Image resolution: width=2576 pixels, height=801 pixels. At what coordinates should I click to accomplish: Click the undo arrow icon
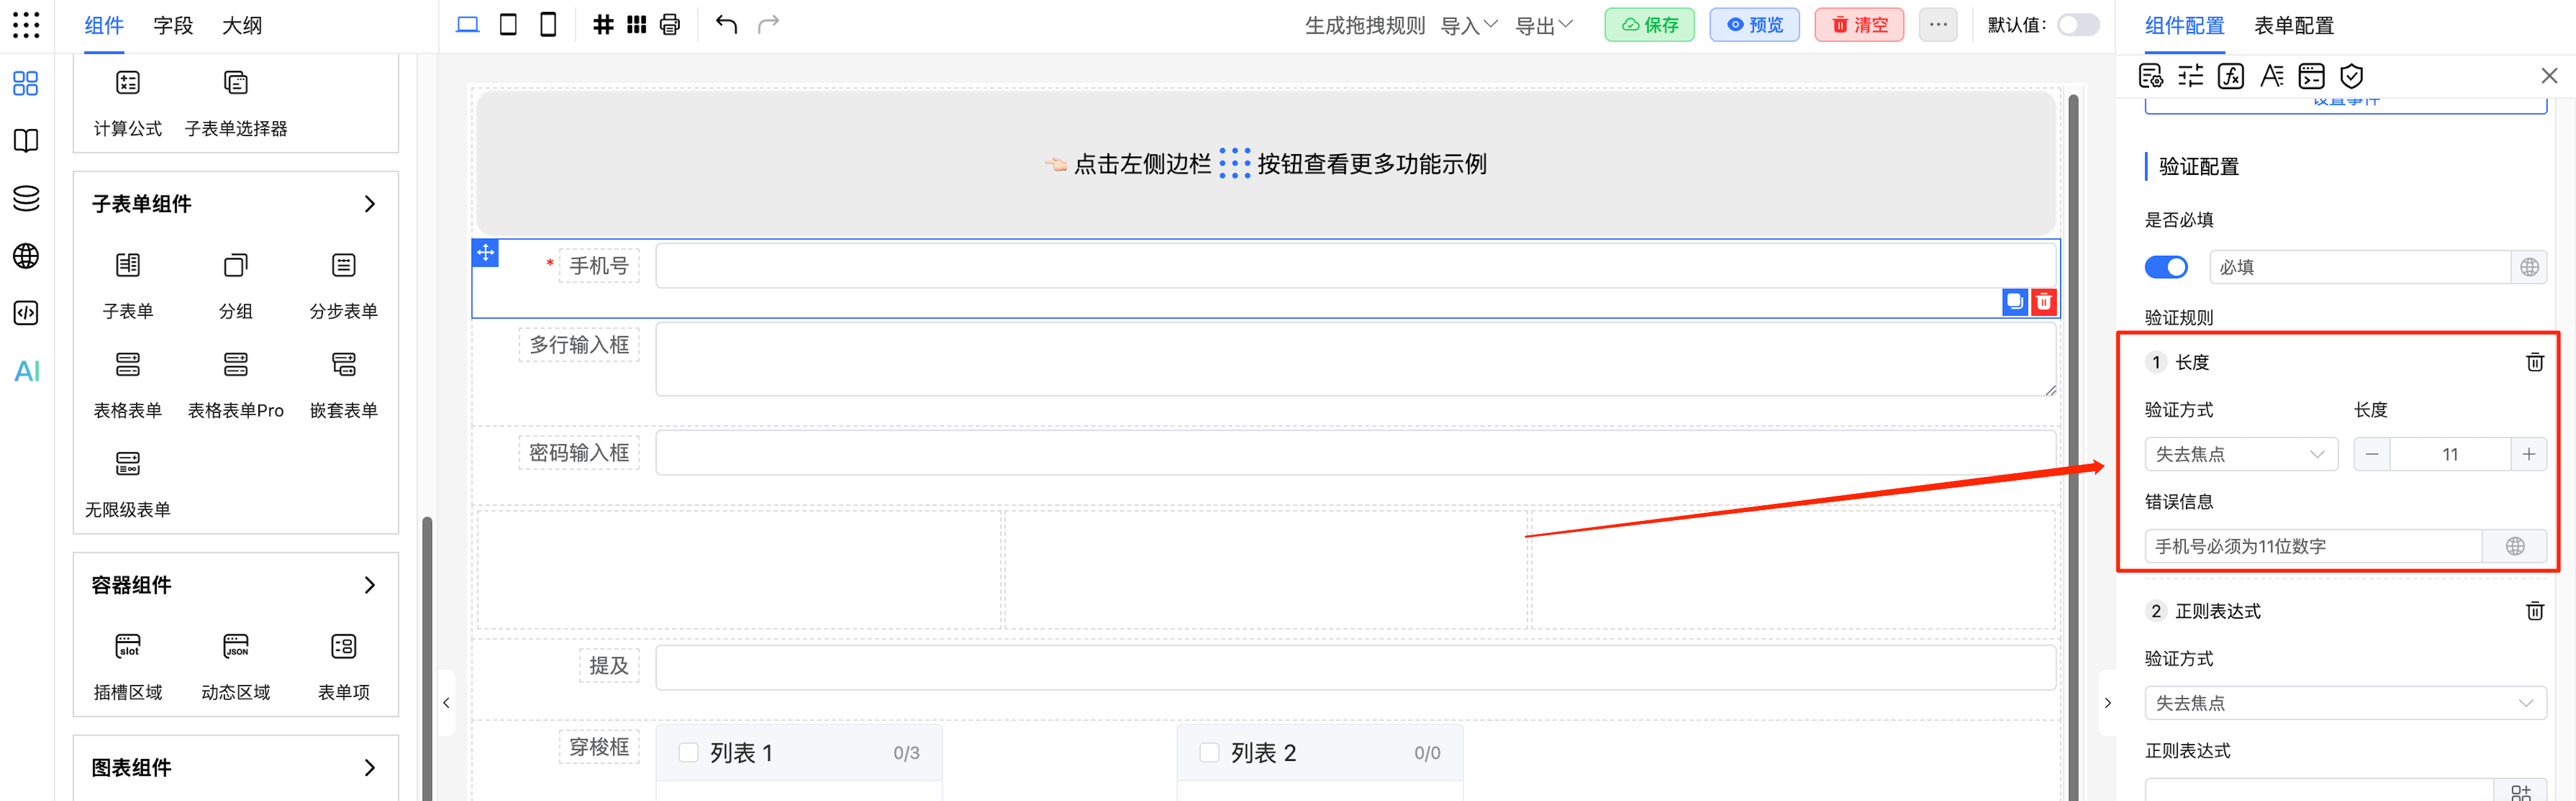(726, 25)
